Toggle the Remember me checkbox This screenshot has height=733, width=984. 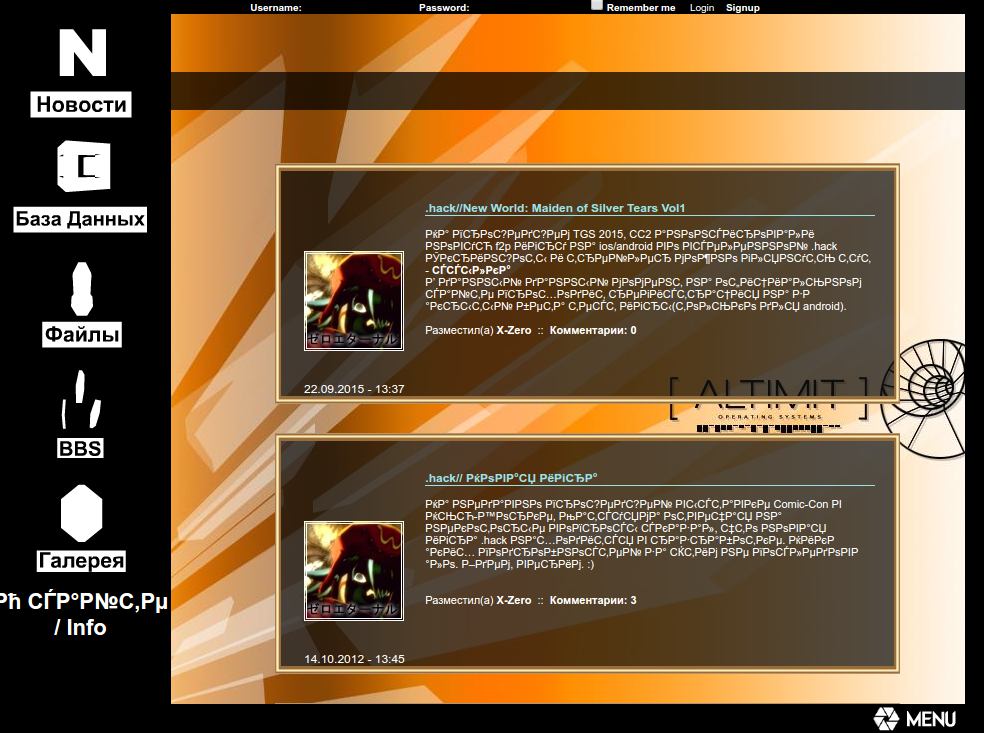tap(597, 5)
